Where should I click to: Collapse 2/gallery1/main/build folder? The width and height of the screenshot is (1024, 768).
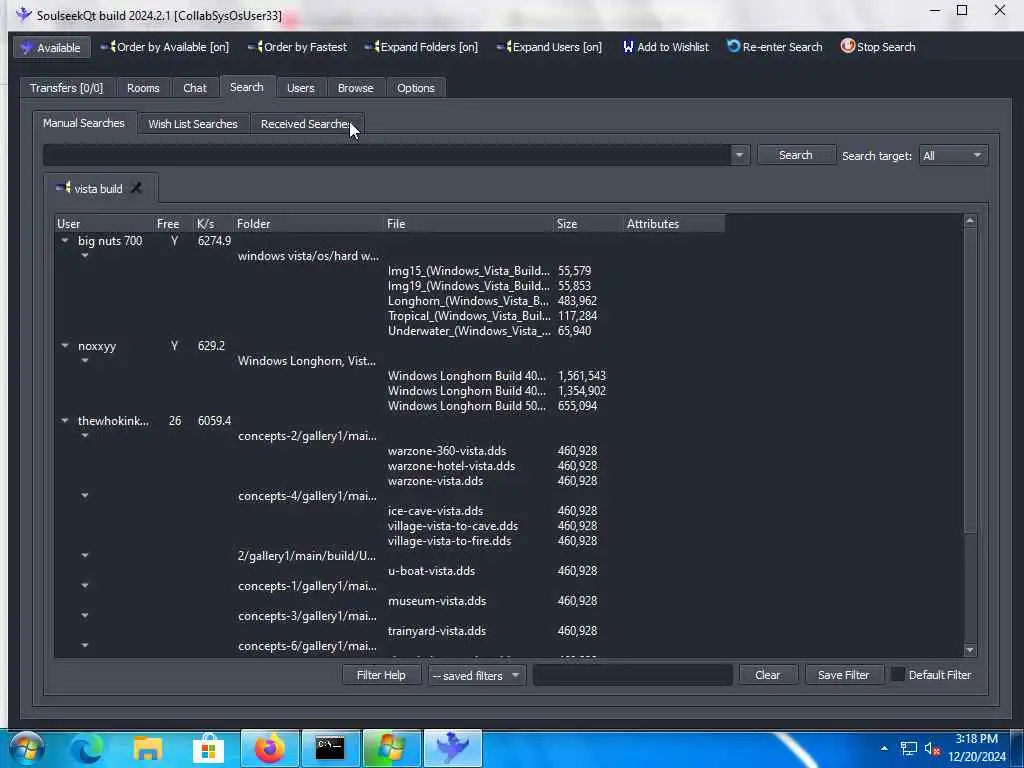point(85,556)
